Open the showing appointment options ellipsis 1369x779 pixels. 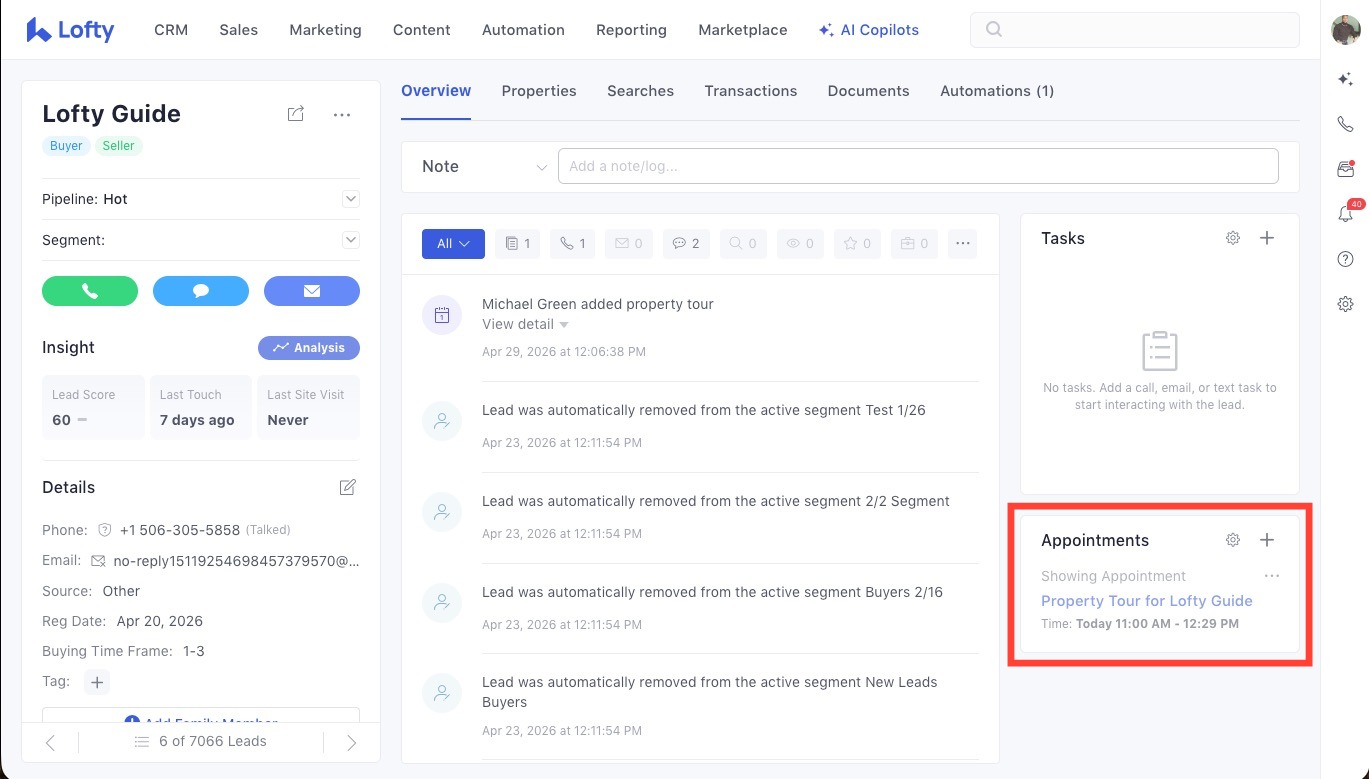click(x=1272, y=576)
